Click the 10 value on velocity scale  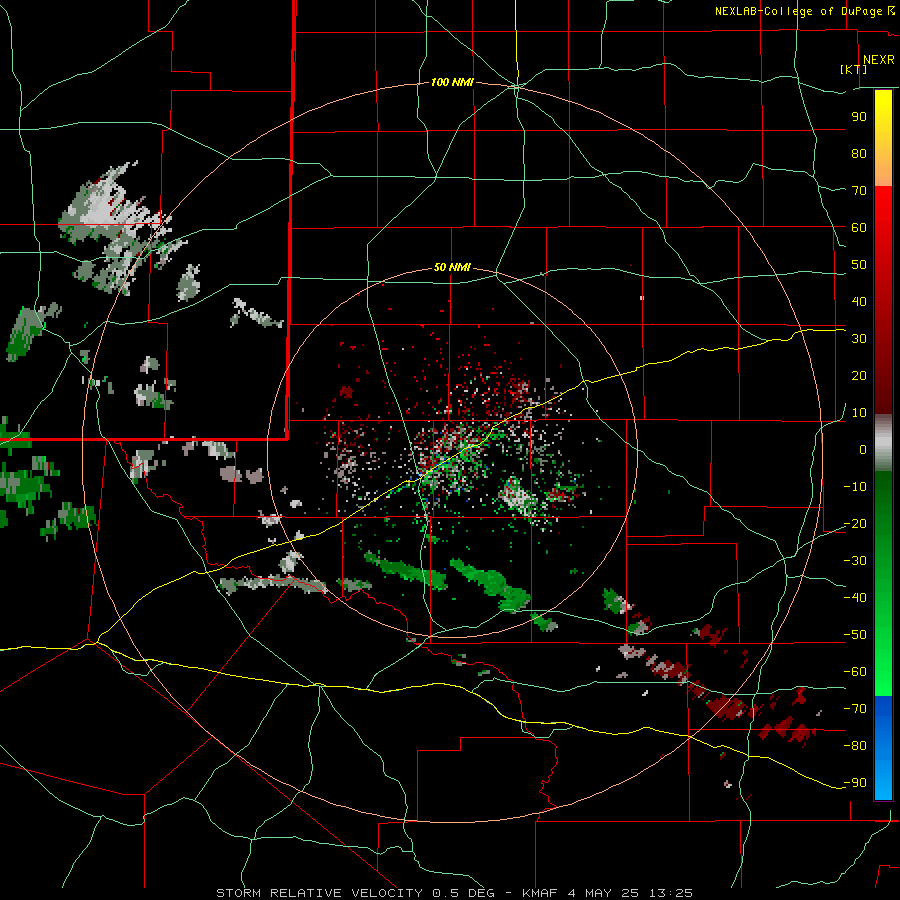[859, 413]
